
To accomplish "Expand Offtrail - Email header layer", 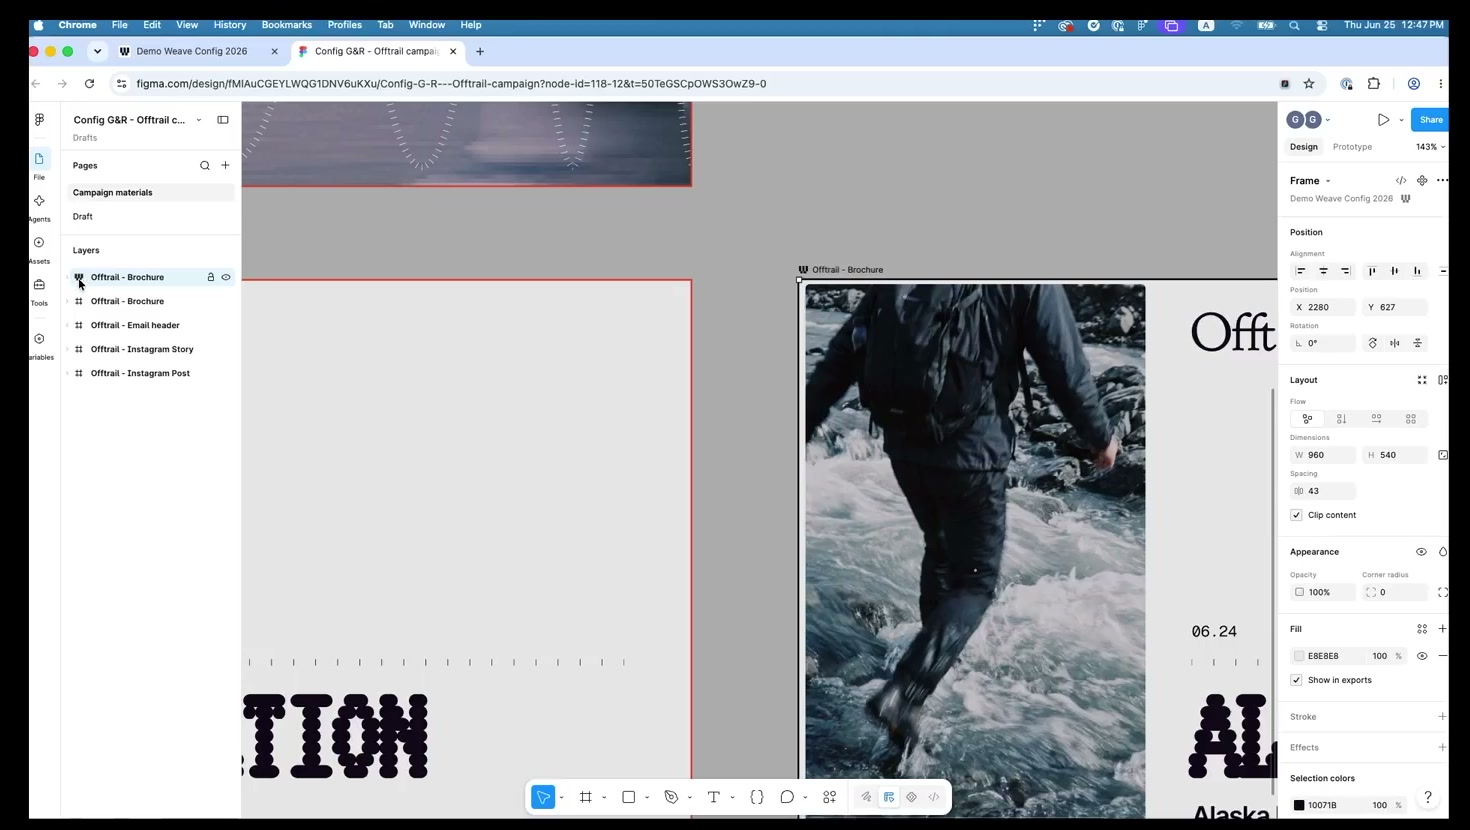I will click(67, 325).
